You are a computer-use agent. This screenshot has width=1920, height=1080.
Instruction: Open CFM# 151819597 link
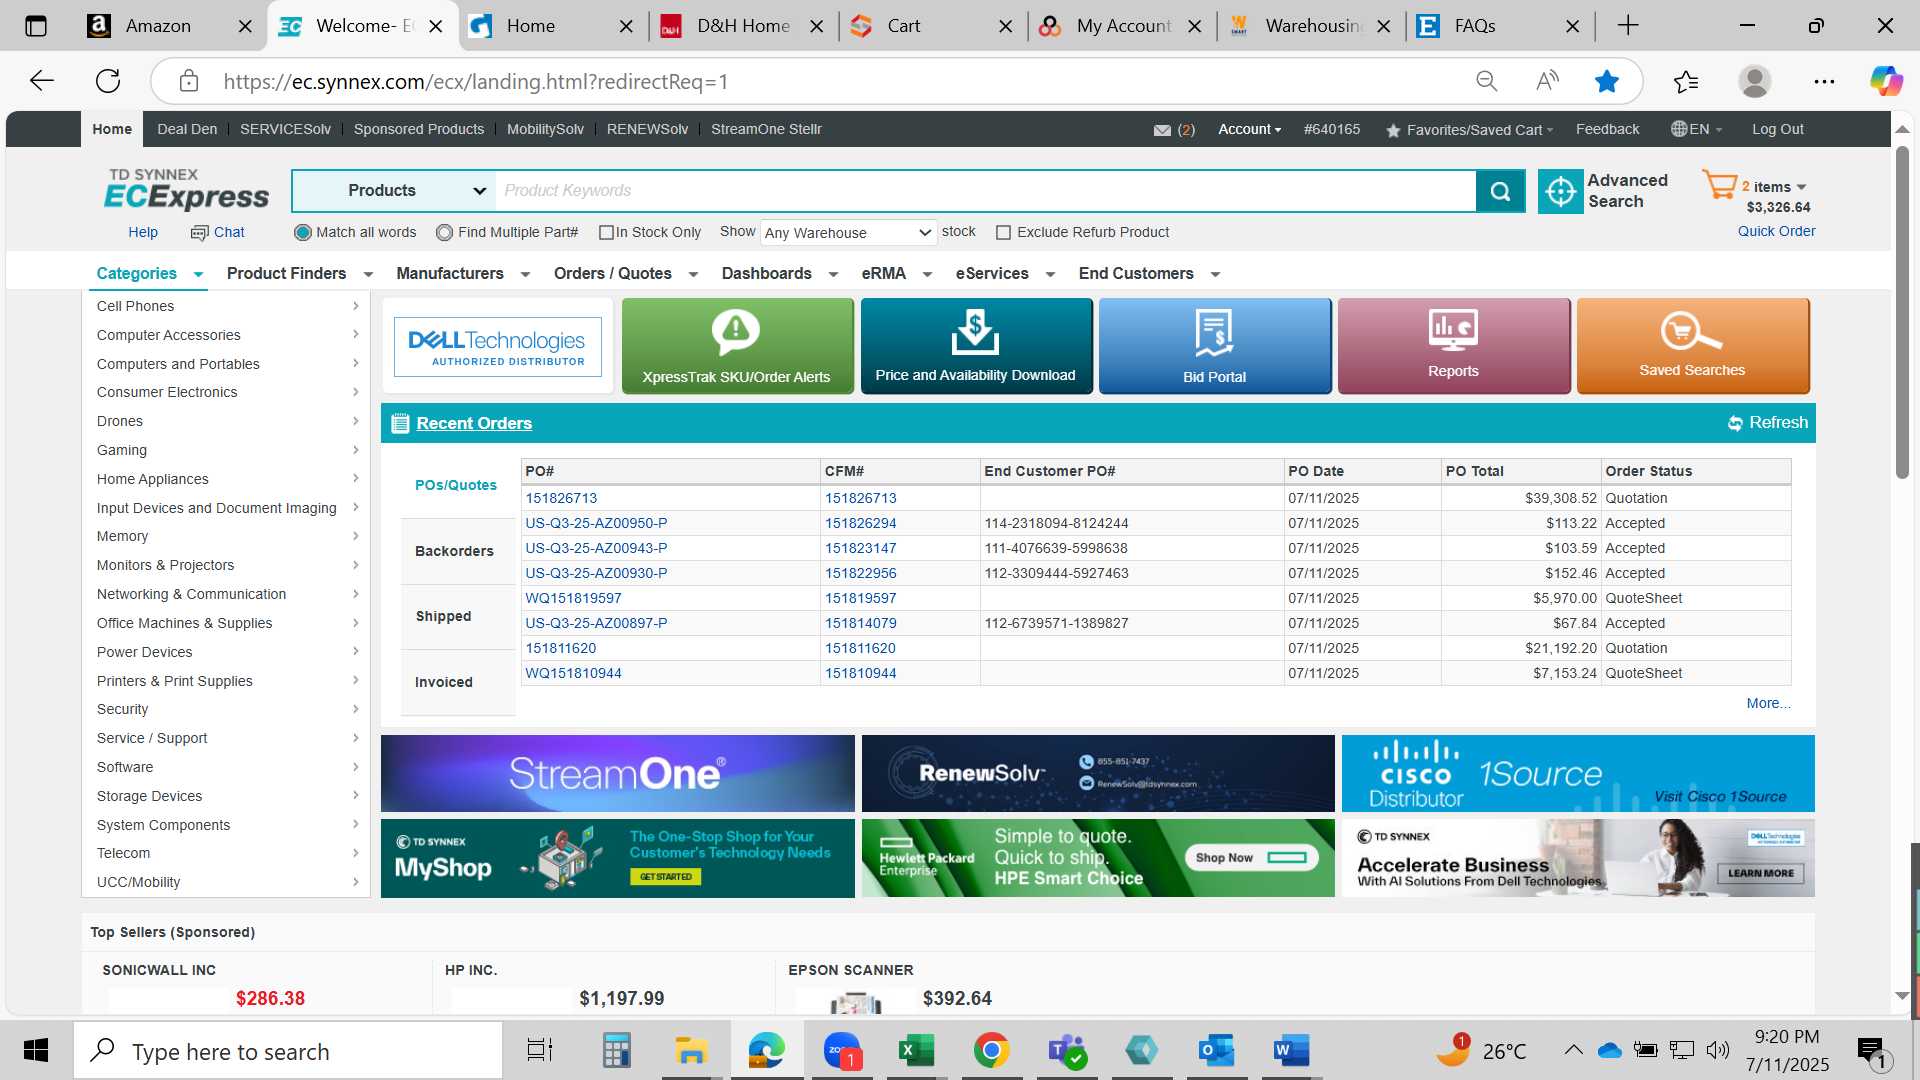(x=860, y=598)
